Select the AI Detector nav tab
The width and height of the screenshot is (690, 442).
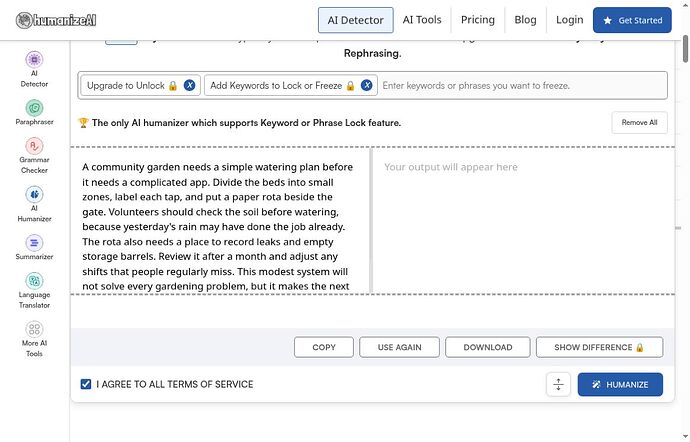point(356,20)
